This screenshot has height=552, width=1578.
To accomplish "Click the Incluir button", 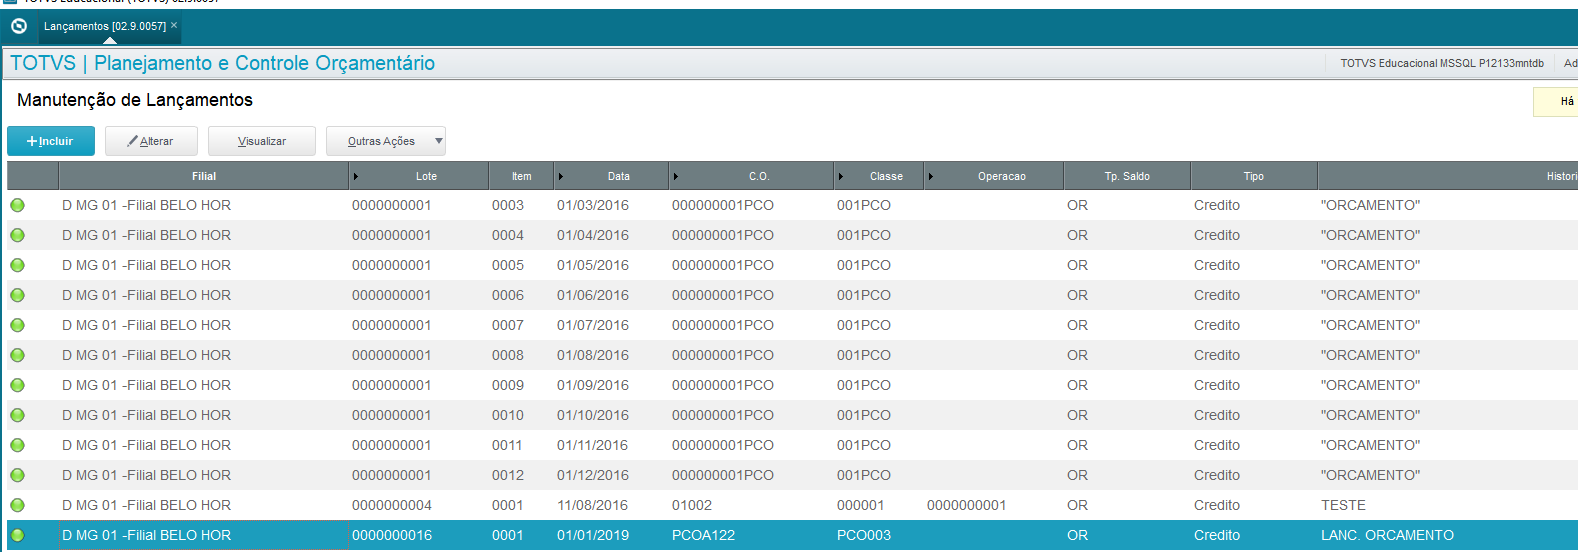I will point(51,141).
